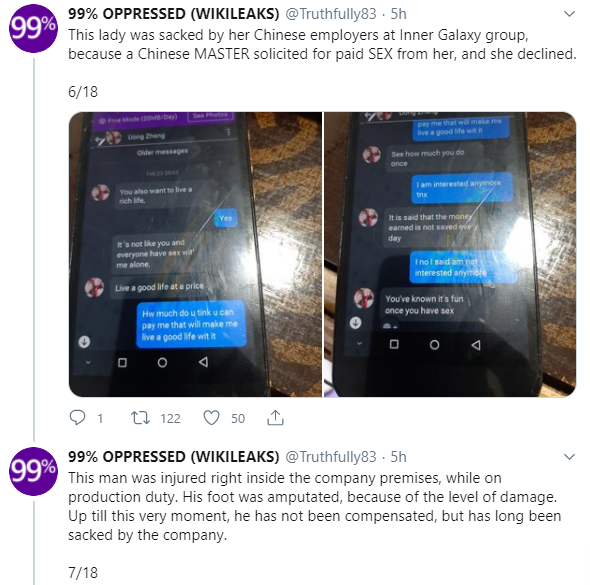Viewport: 590px width, 585px height.
Task: Open the 5h timestamp on the second tweet
Action: point(398,457)
